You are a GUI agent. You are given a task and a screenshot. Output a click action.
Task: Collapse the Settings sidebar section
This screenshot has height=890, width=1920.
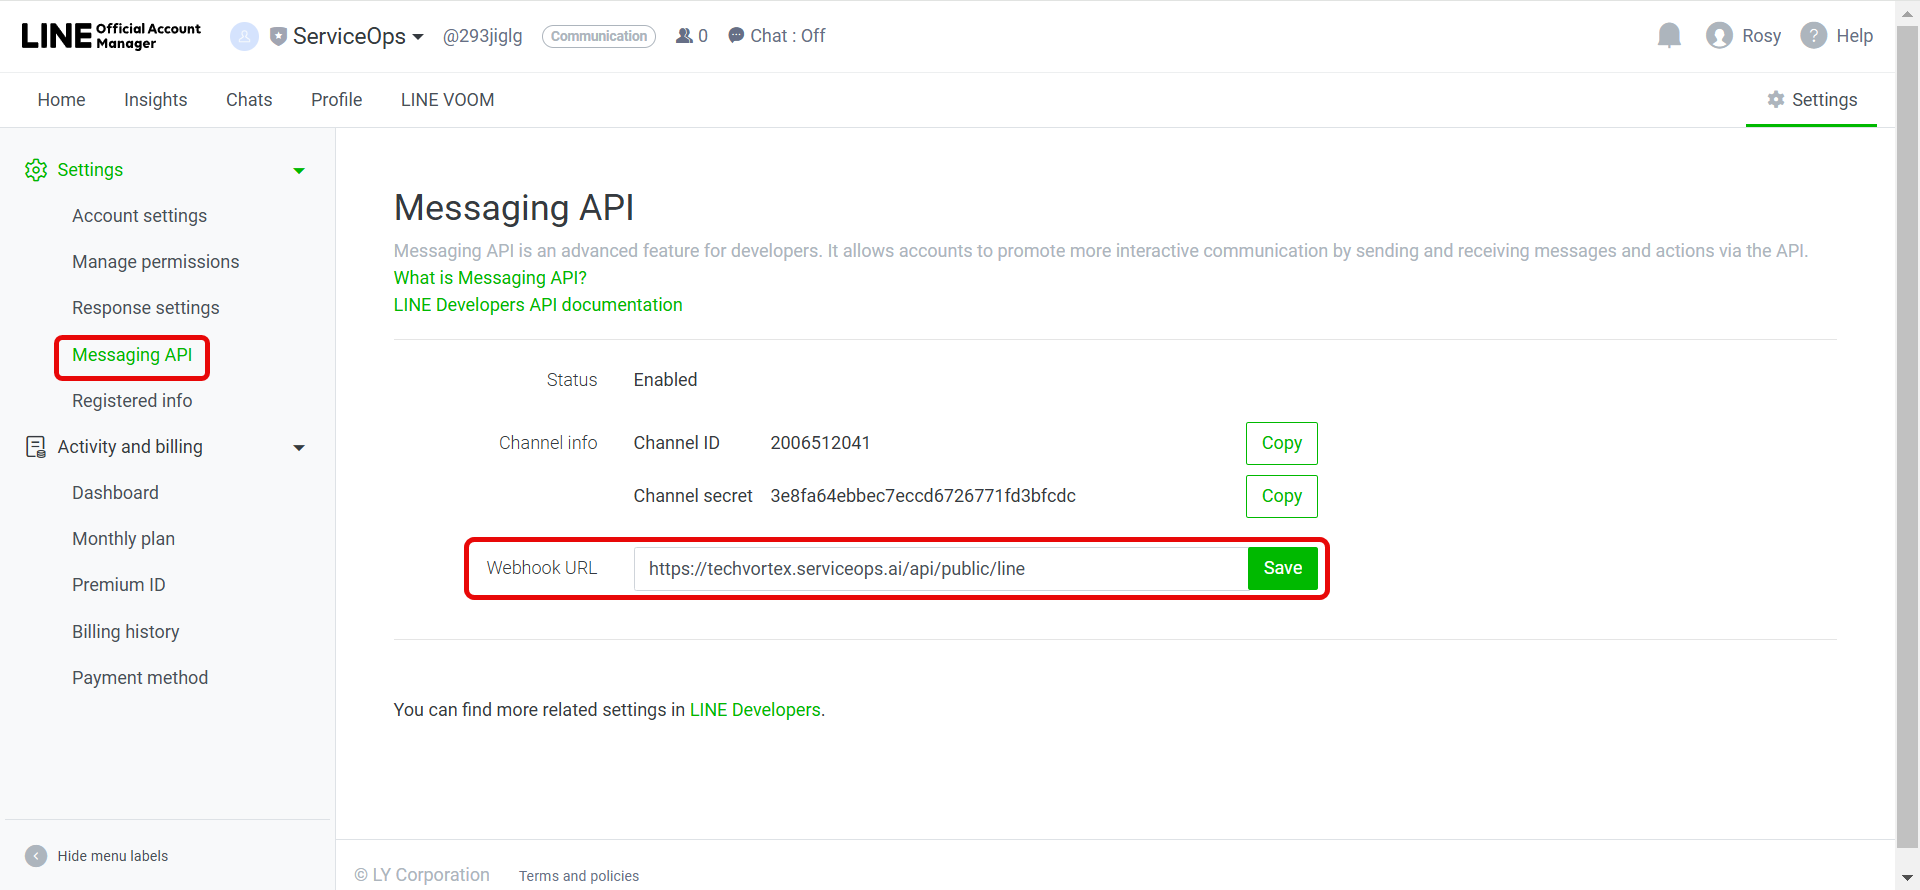click(x=298, y=171)
